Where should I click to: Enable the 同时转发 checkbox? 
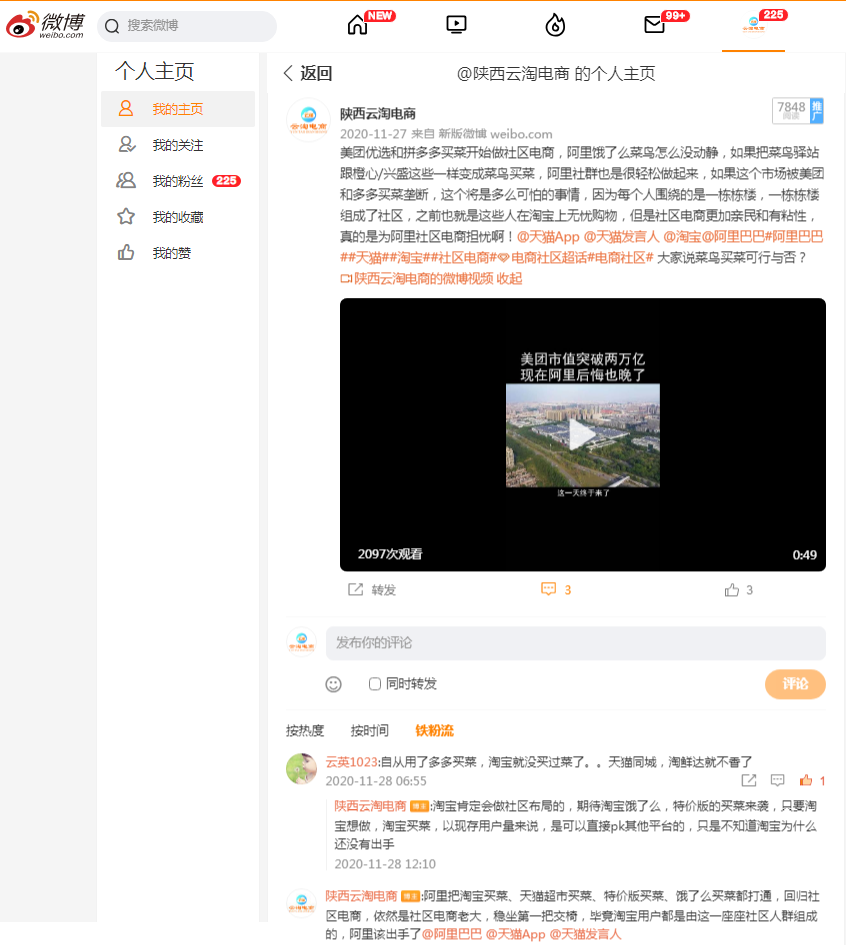pos(375,683)
